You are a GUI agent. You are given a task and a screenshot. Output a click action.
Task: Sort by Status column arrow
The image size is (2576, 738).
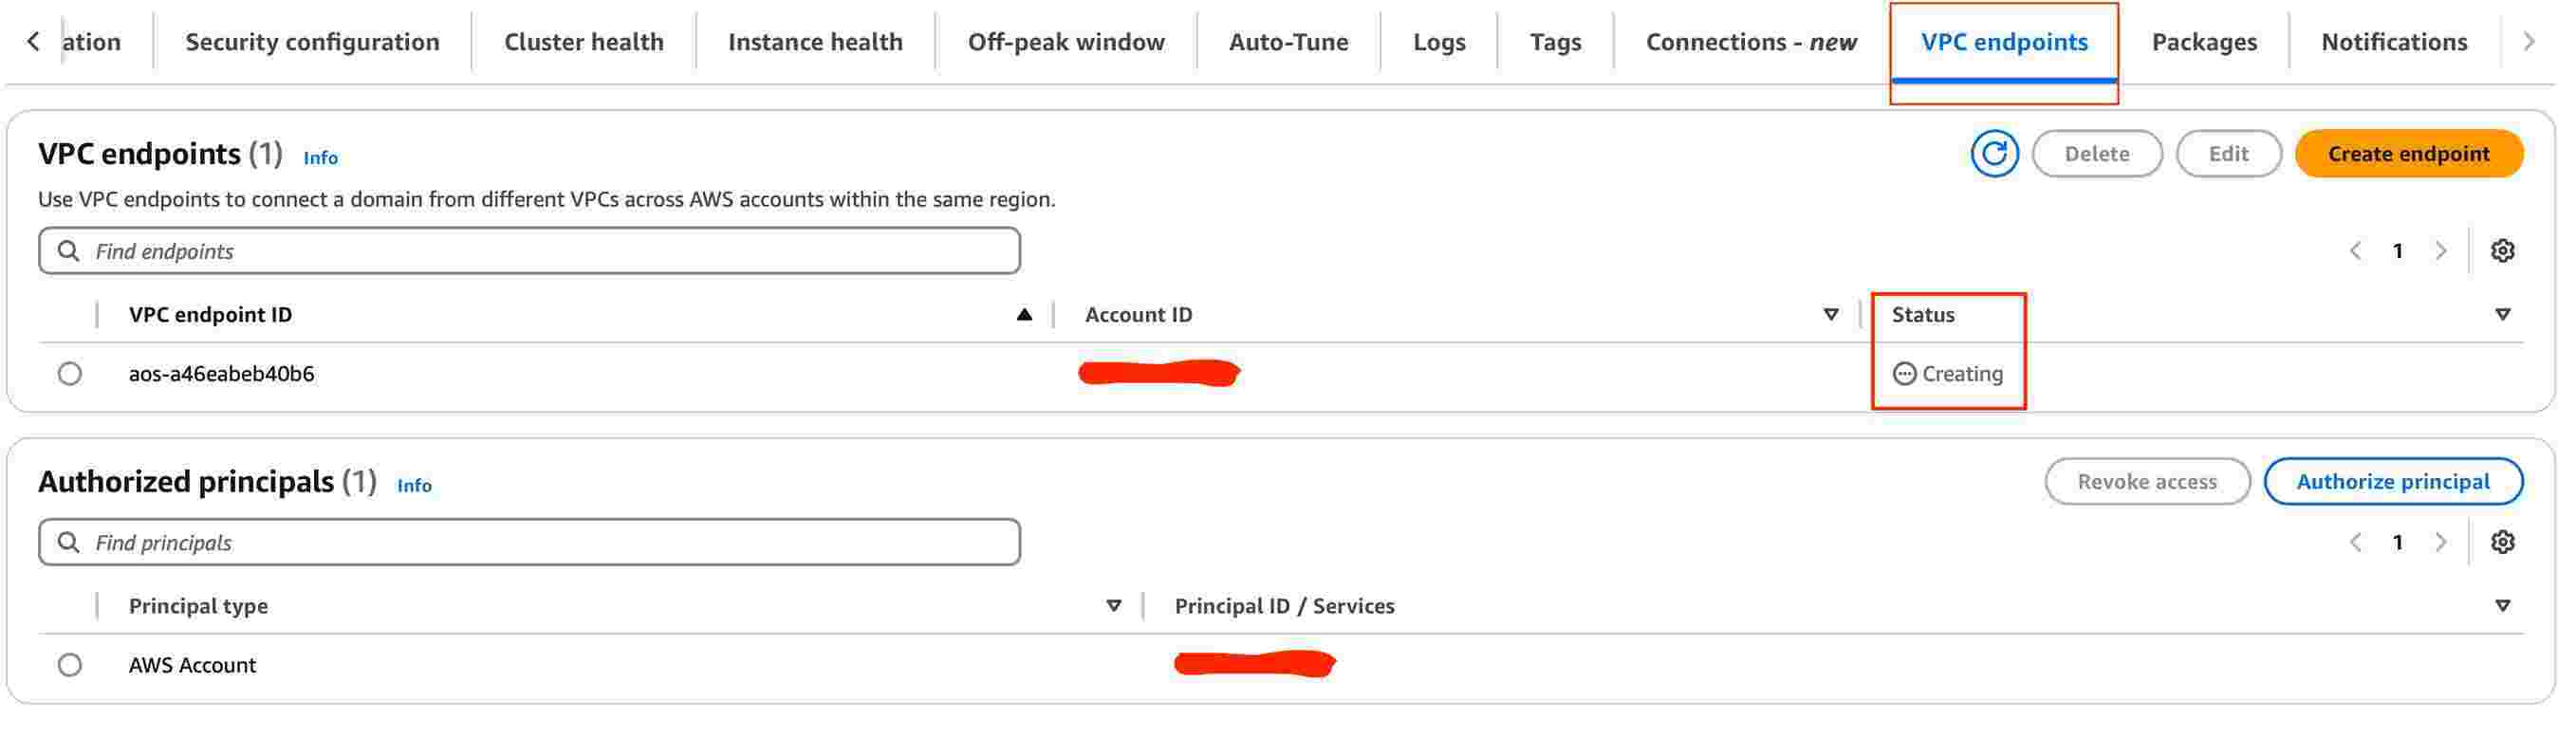[x=2503, y=315]
